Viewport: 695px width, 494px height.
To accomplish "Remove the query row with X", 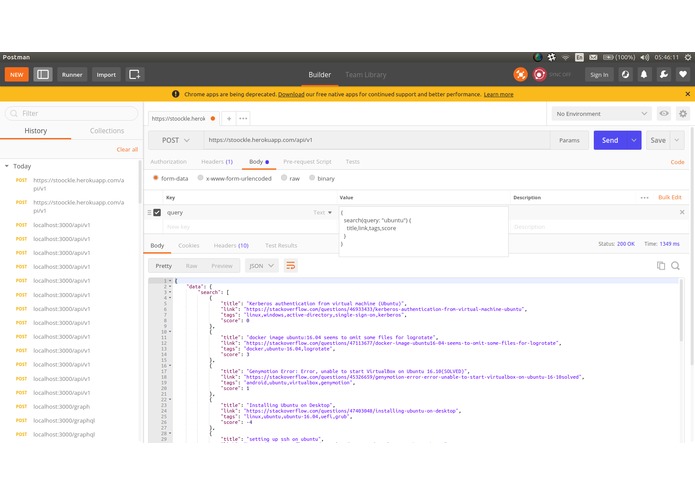I will [682, 212].
